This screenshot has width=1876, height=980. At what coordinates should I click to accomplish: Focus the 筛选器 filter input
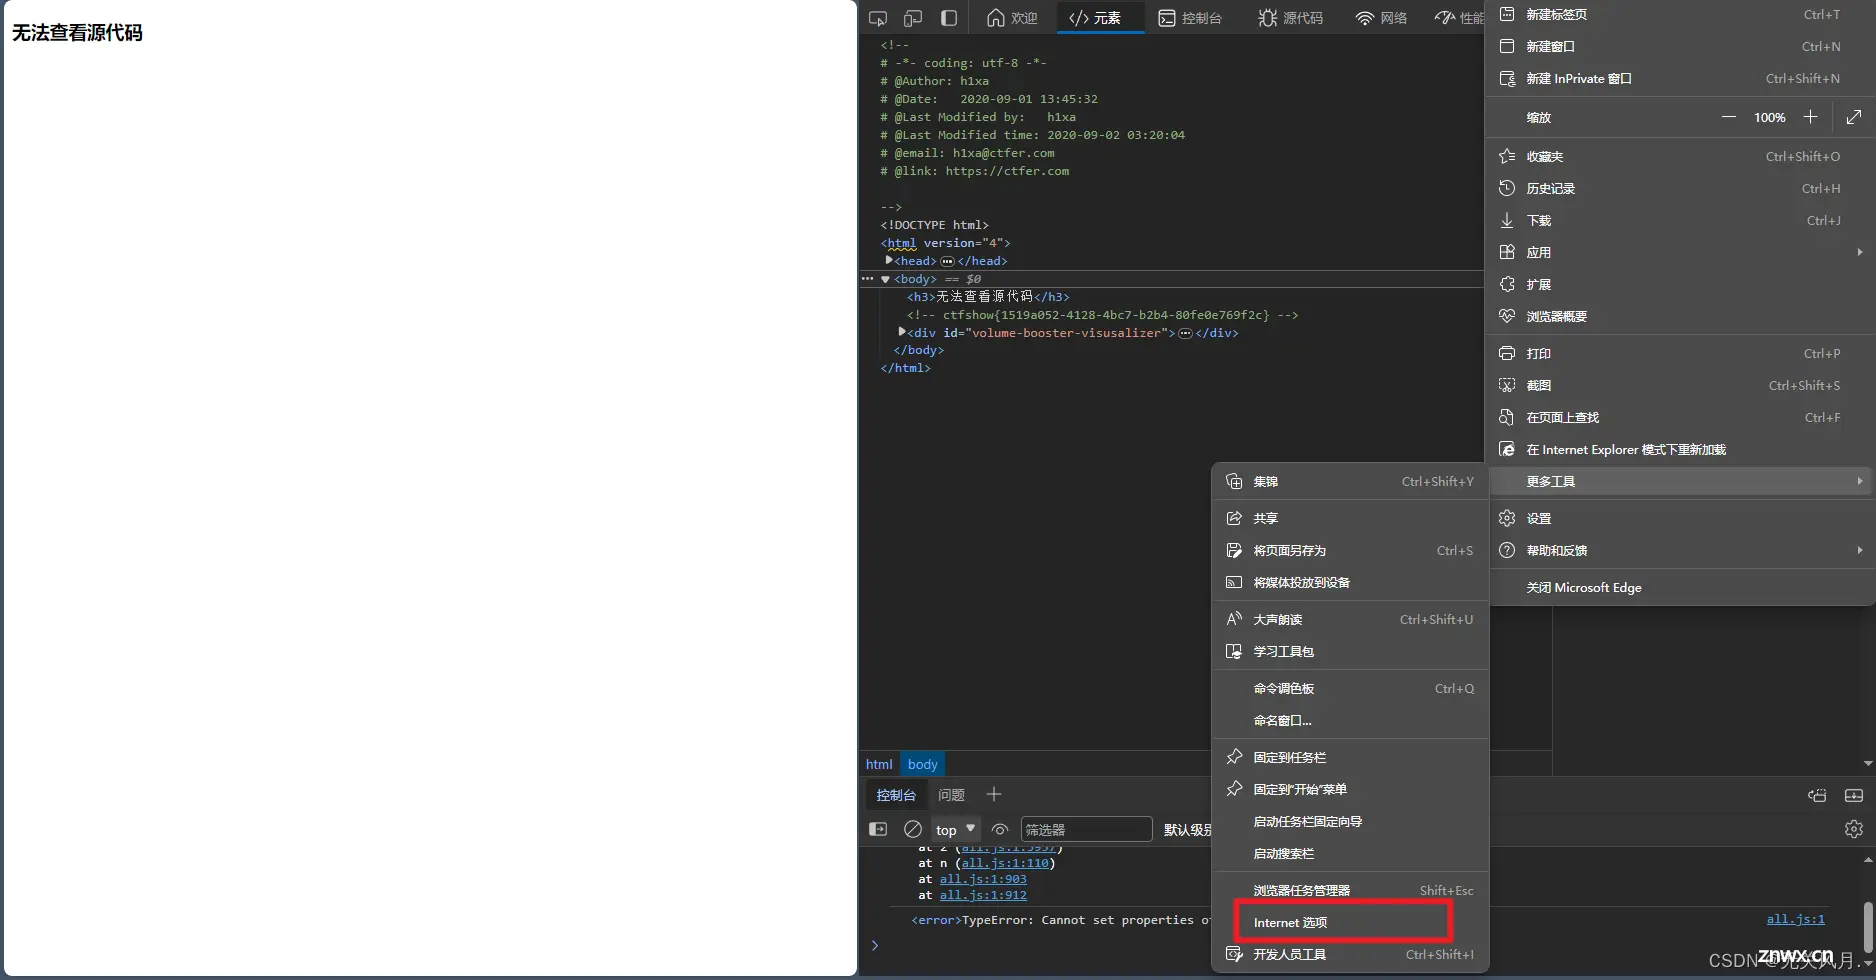tap(1086, 829)
